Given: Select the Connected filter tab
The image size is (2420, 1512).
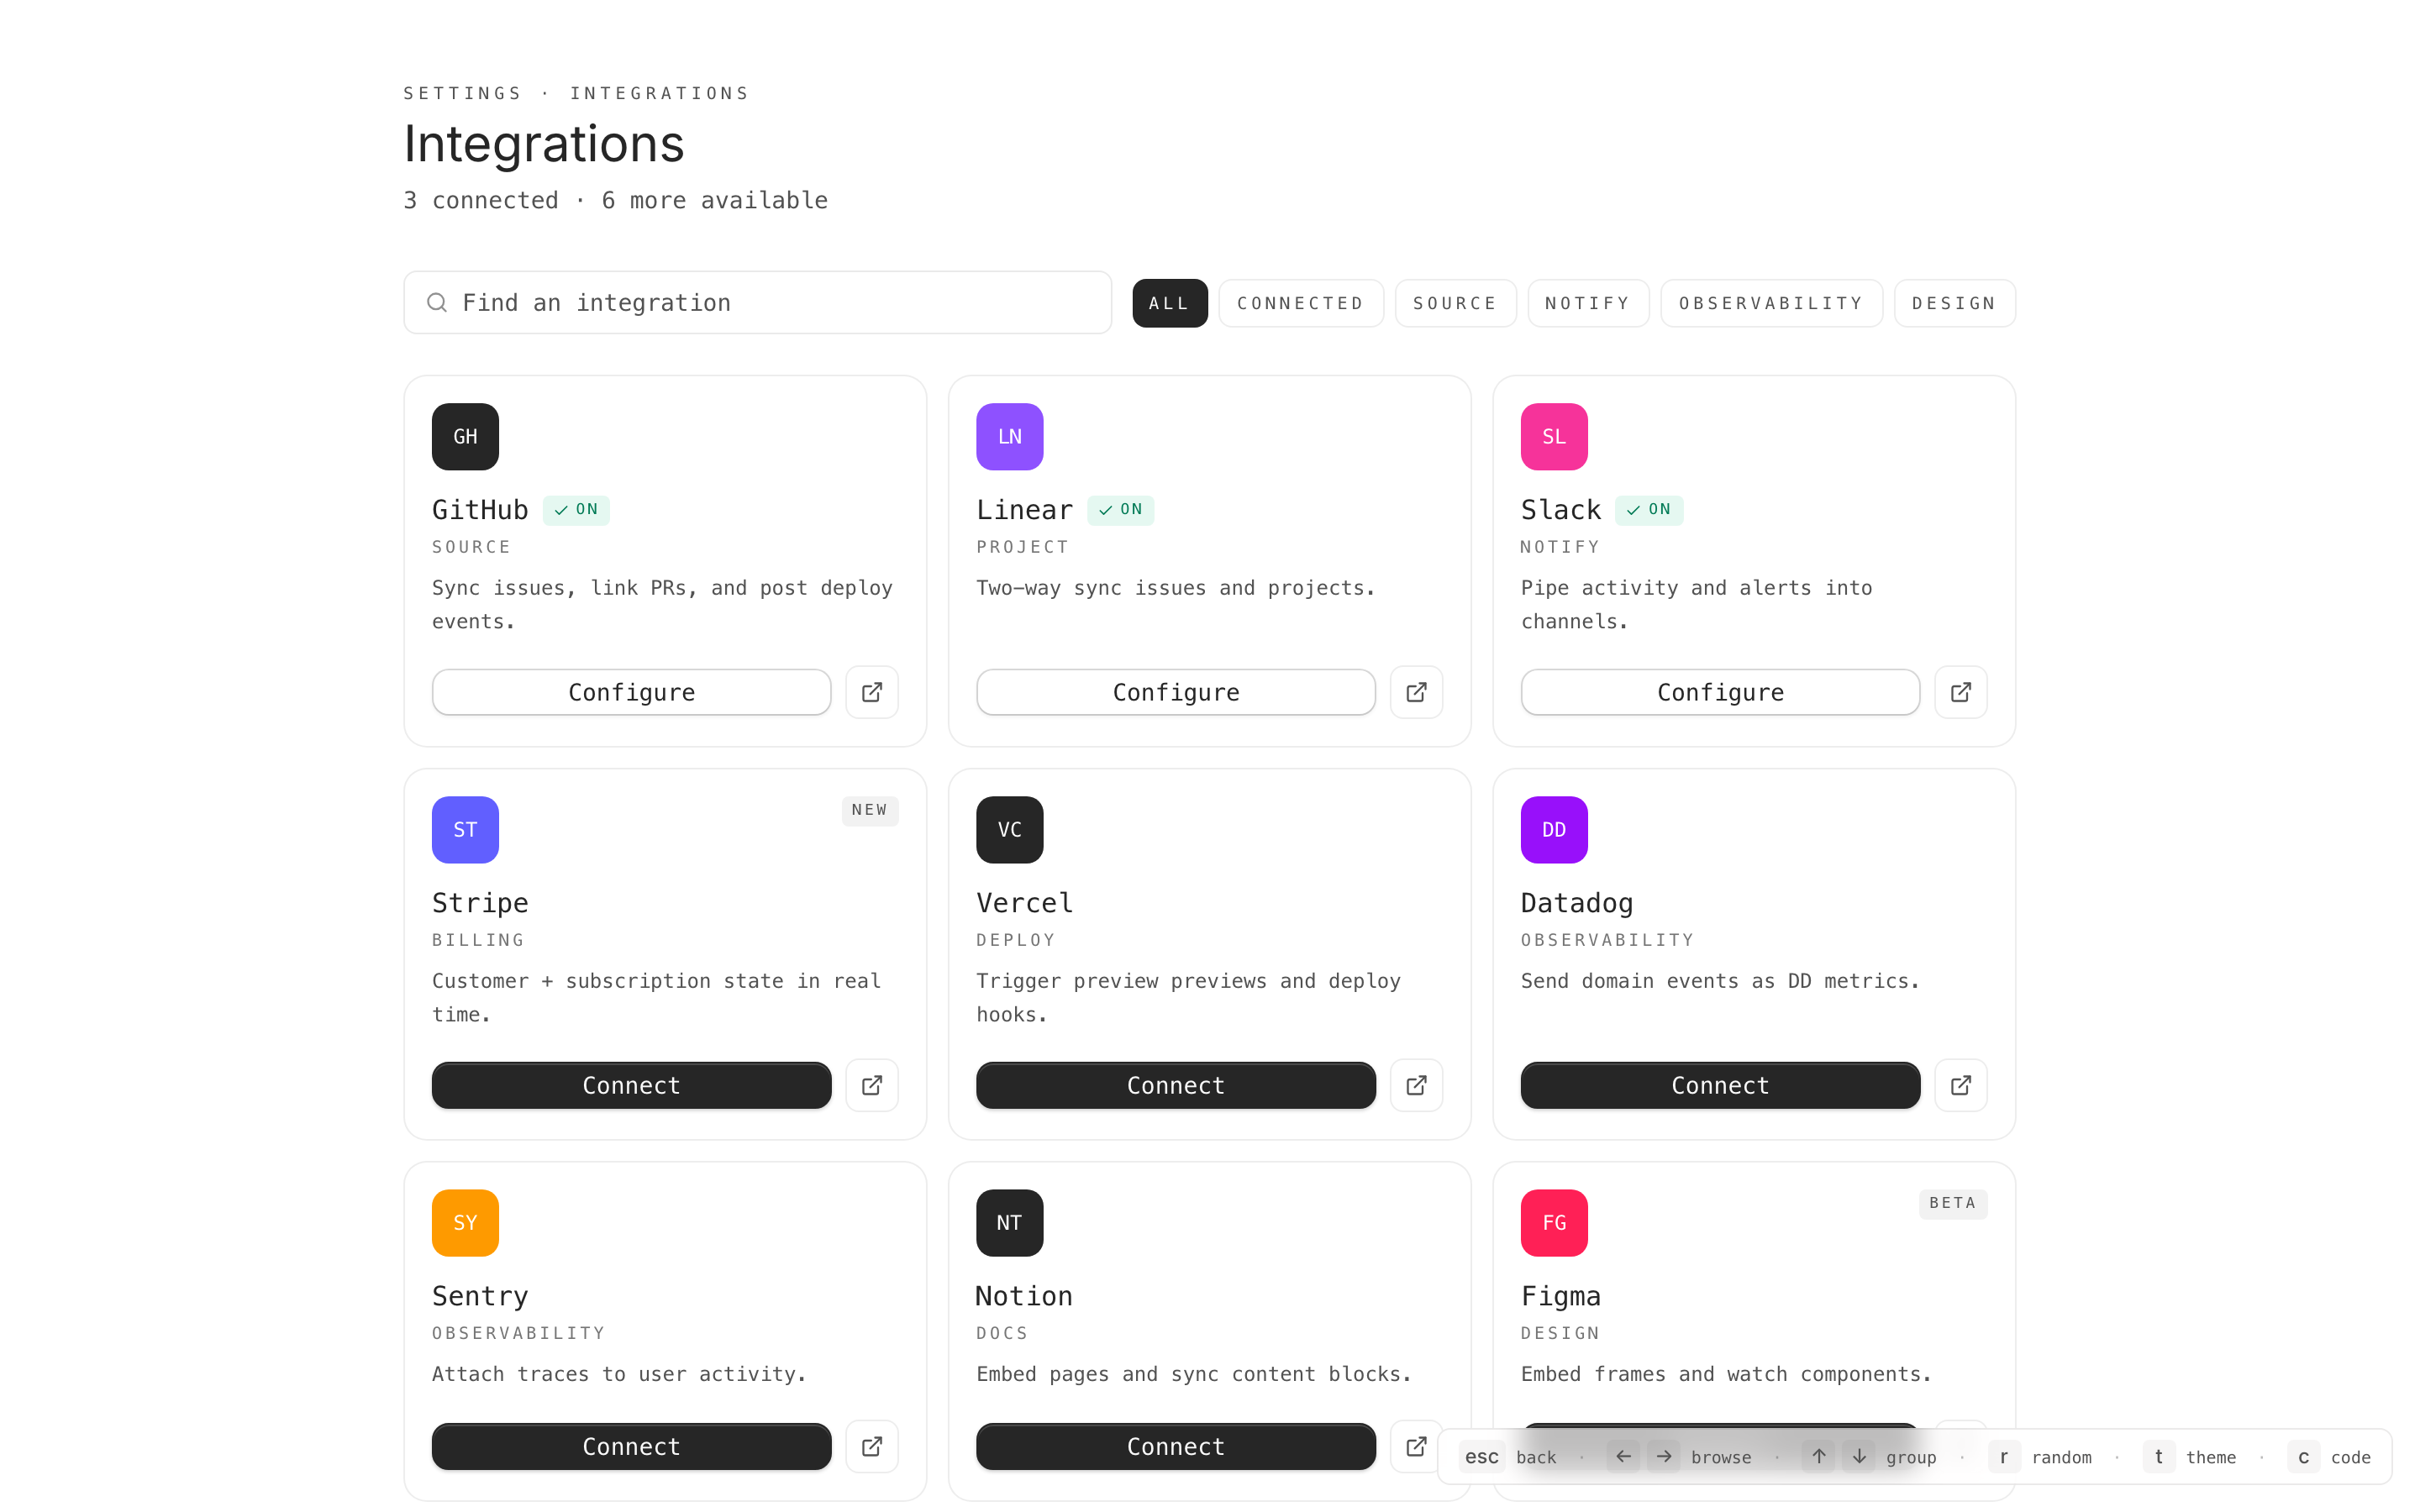Looking at the screenshot, I should click(x=1300, y=303).
